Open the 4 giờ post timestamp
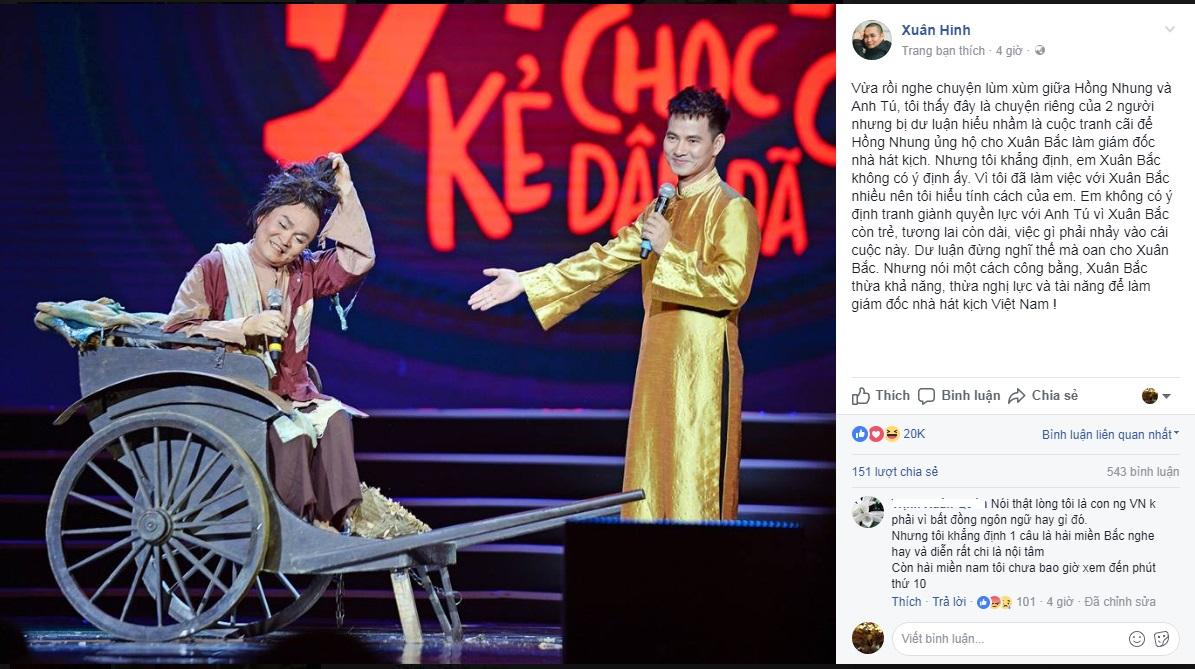The width and height of the screenshot is (1195, 669). point(1009,50)
